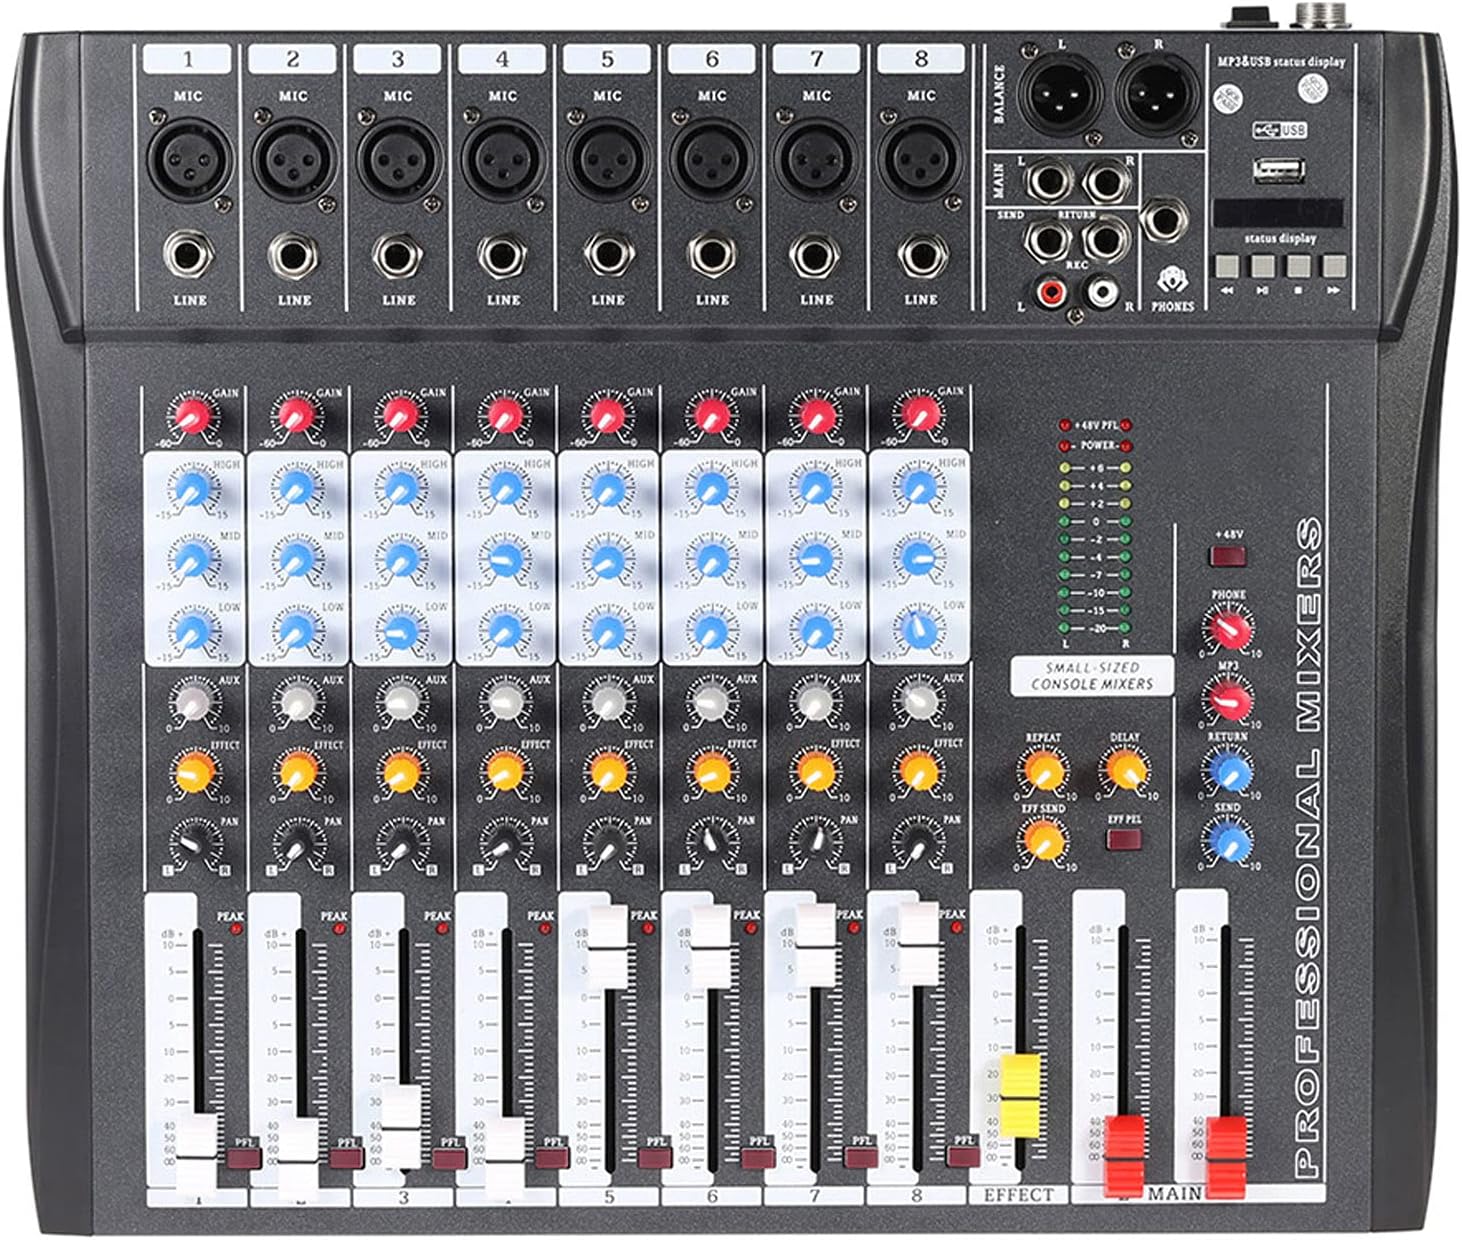The width and height of the screenshot is (1462, 1240).
Task: Click the channel 2 LINE jack
Action: click(293, 257)
